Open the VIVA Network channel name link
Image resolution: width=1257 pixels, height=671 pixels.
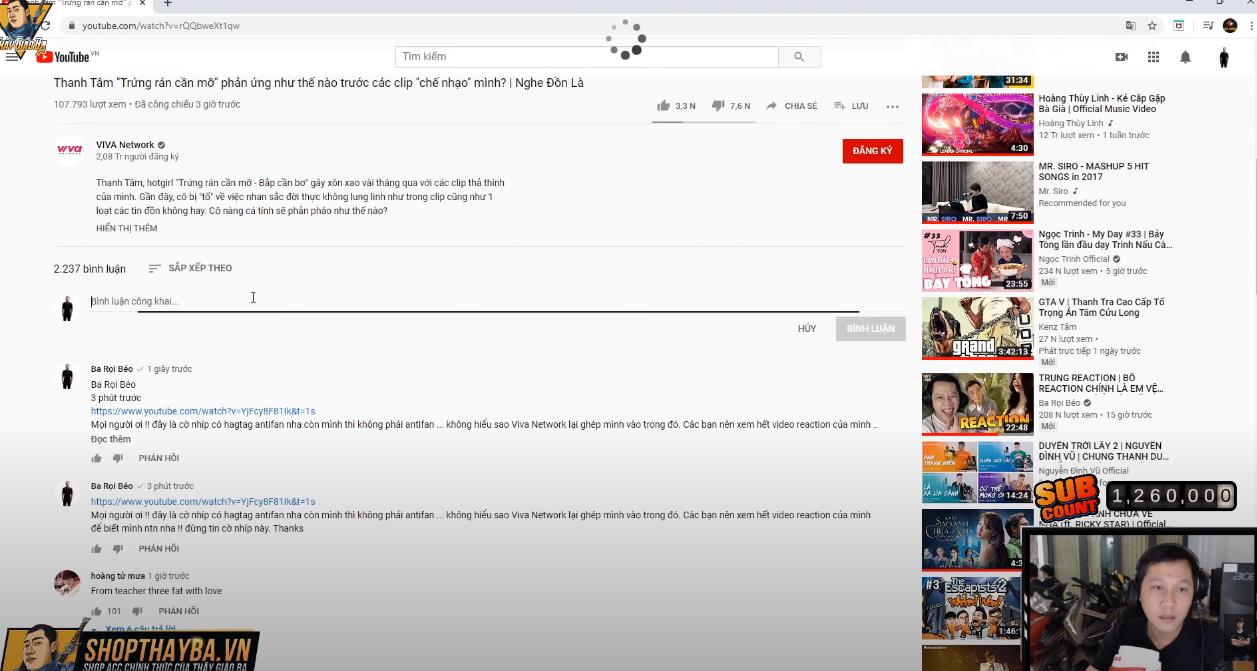[125, 145]
